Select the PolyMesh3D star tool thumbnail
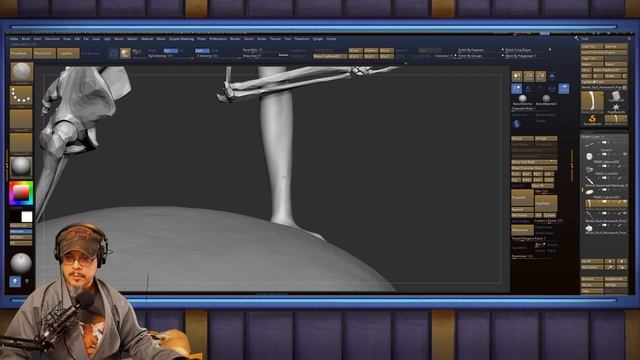 (616, 108)
